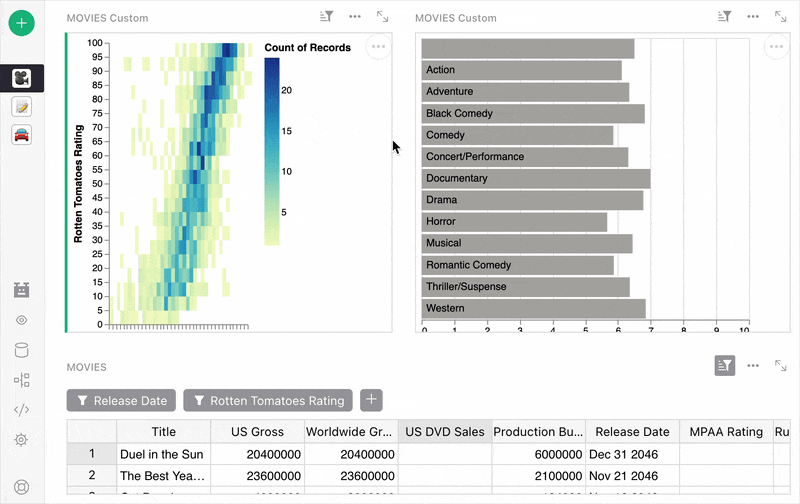Image resolution: width=800 pixels, height=504 pixels.
Task: Click the Release Date filter button
Action: click(x=121, y=401)
